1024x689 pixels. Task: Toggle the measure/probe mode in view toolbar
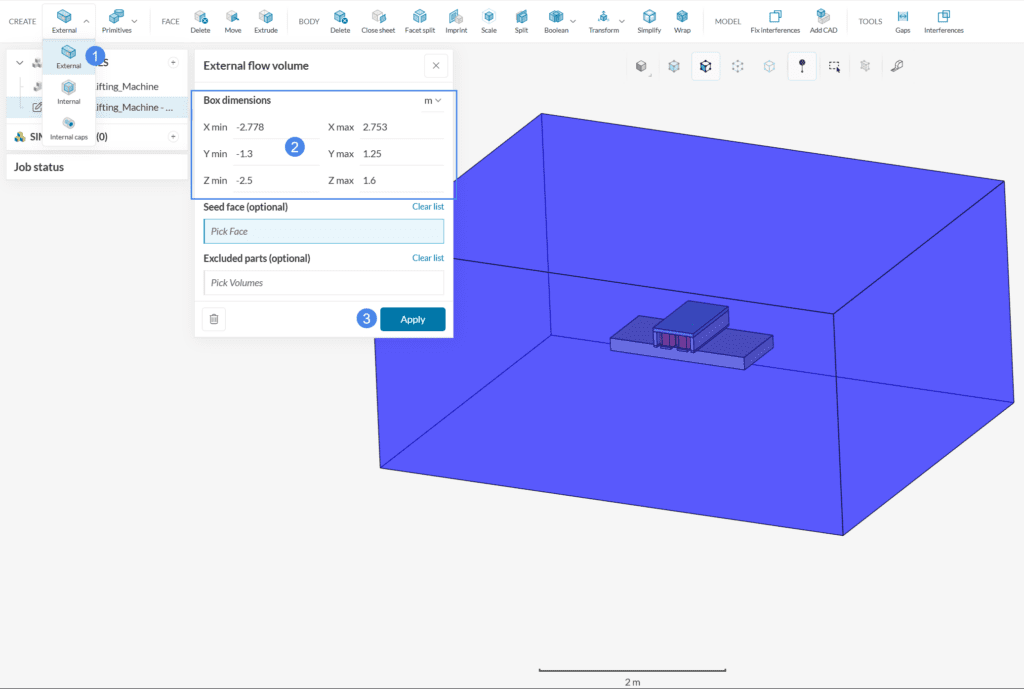(x=801, y=65)
